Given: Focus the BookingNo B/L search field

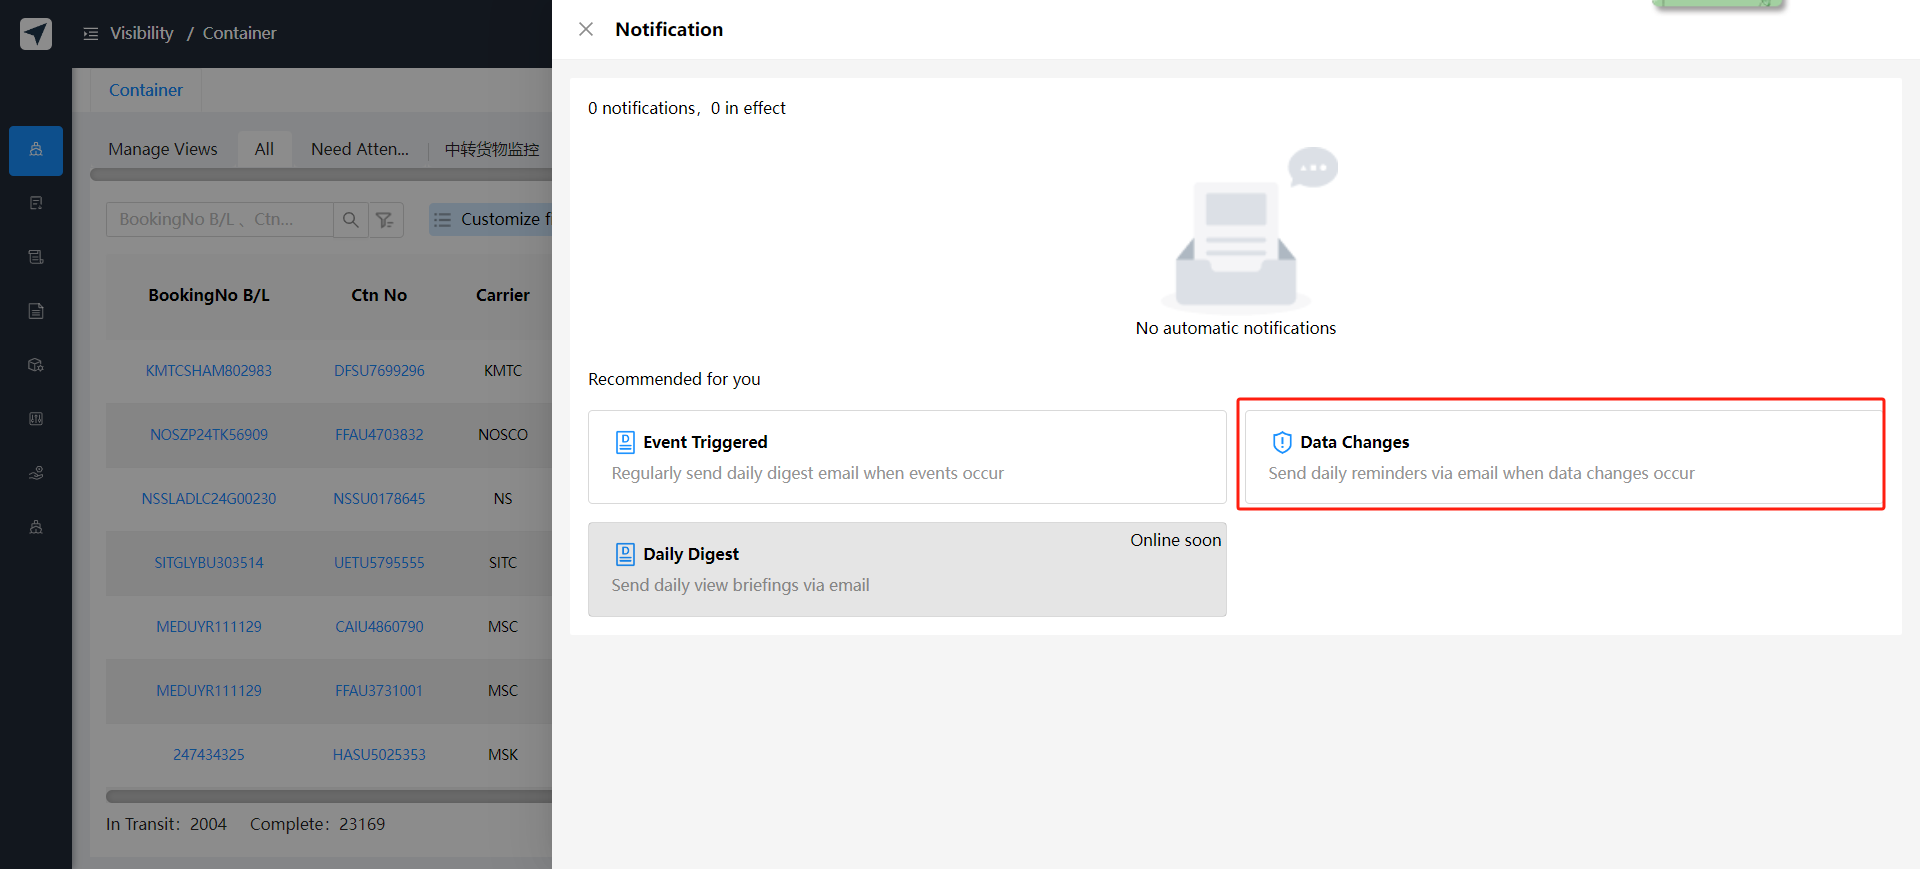Looking at the screenshot, I should click(x=220, y=220).
